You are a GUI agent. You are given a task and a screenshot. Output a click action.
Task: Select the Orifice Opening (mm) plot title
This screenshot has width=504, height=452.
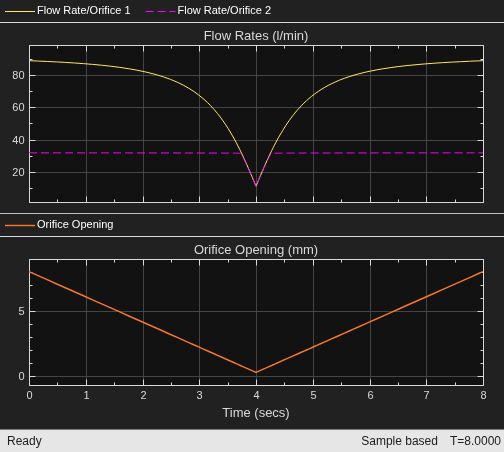[x=256, y=250]
